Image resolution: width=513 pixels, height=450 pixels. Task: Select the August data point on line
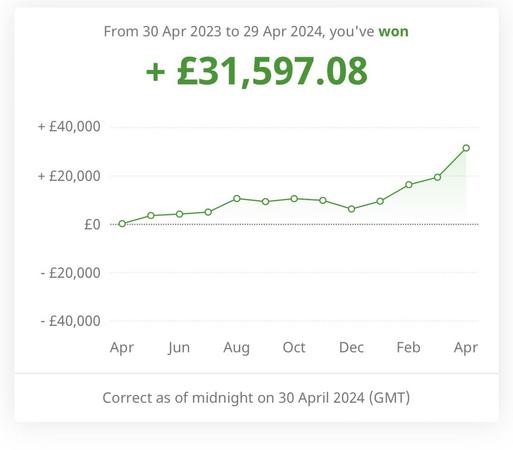[237, 198]
